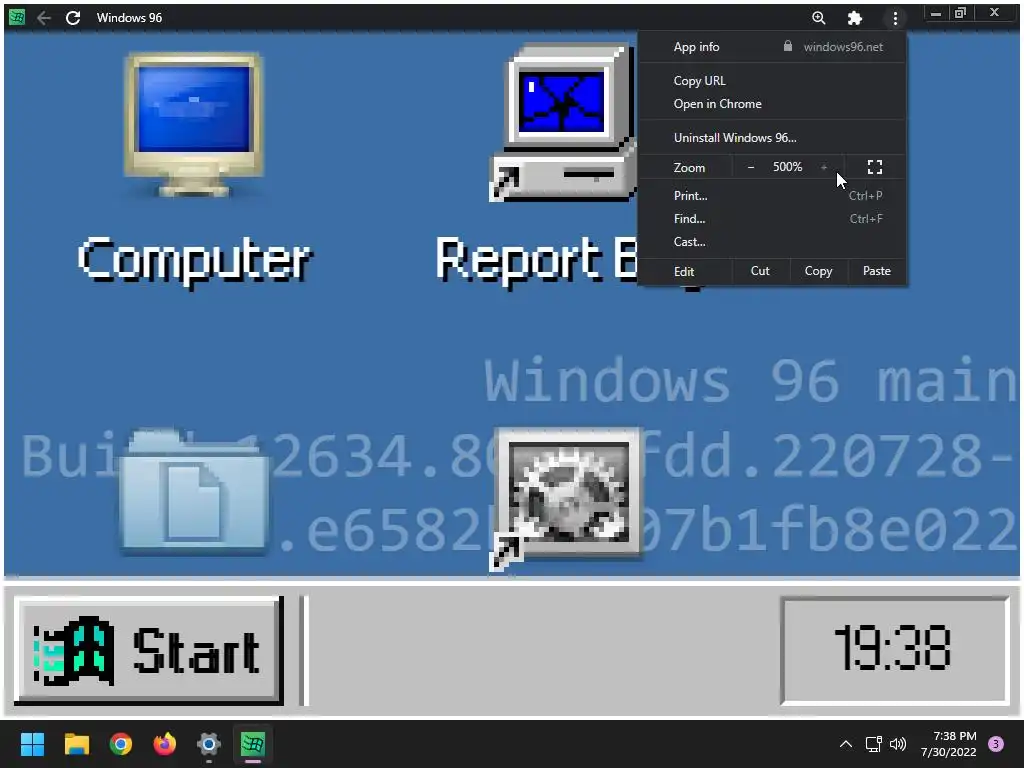Click the network tray icon

pos(873,744)
